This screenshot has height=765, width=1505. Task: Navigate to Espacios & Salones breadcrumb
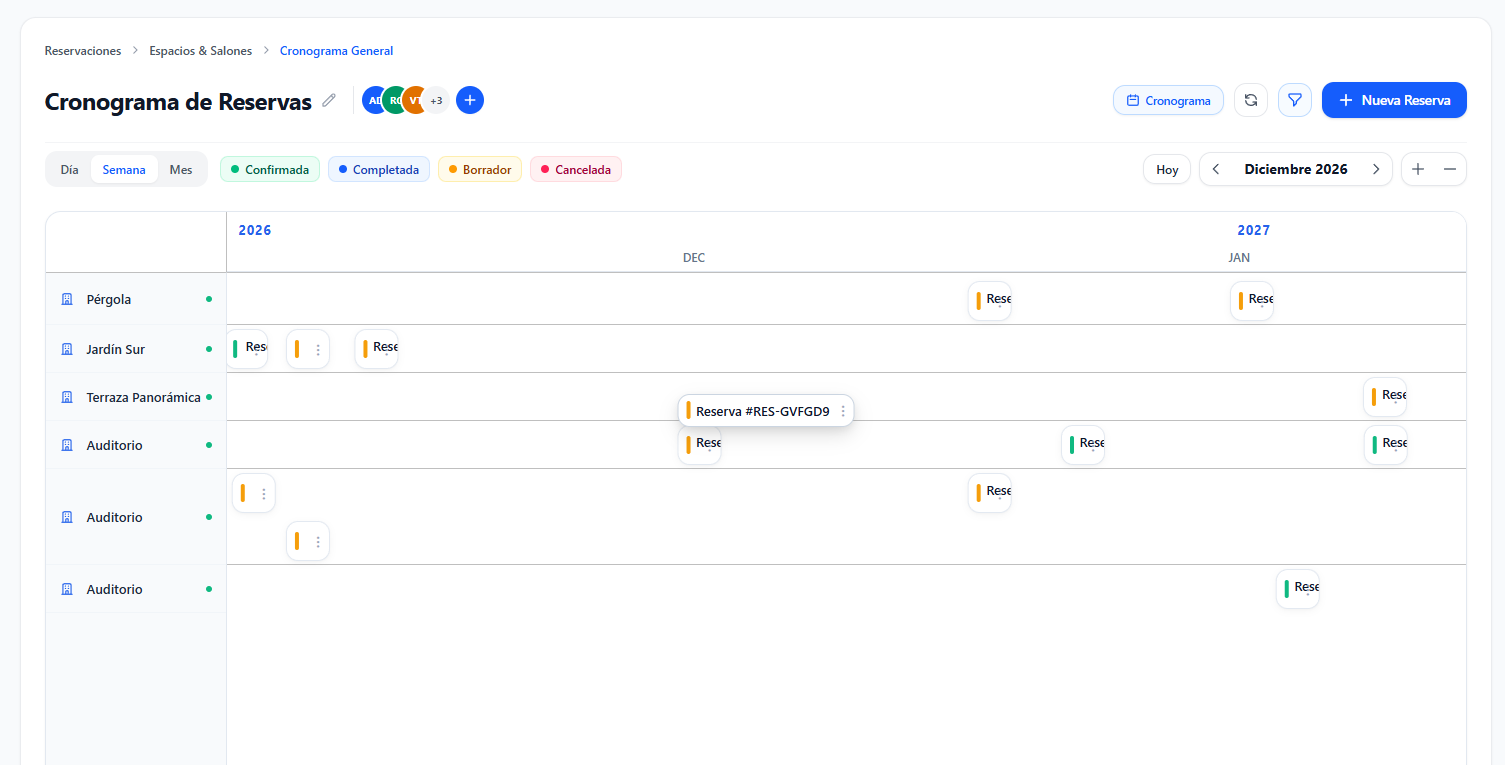pos(201,50)
